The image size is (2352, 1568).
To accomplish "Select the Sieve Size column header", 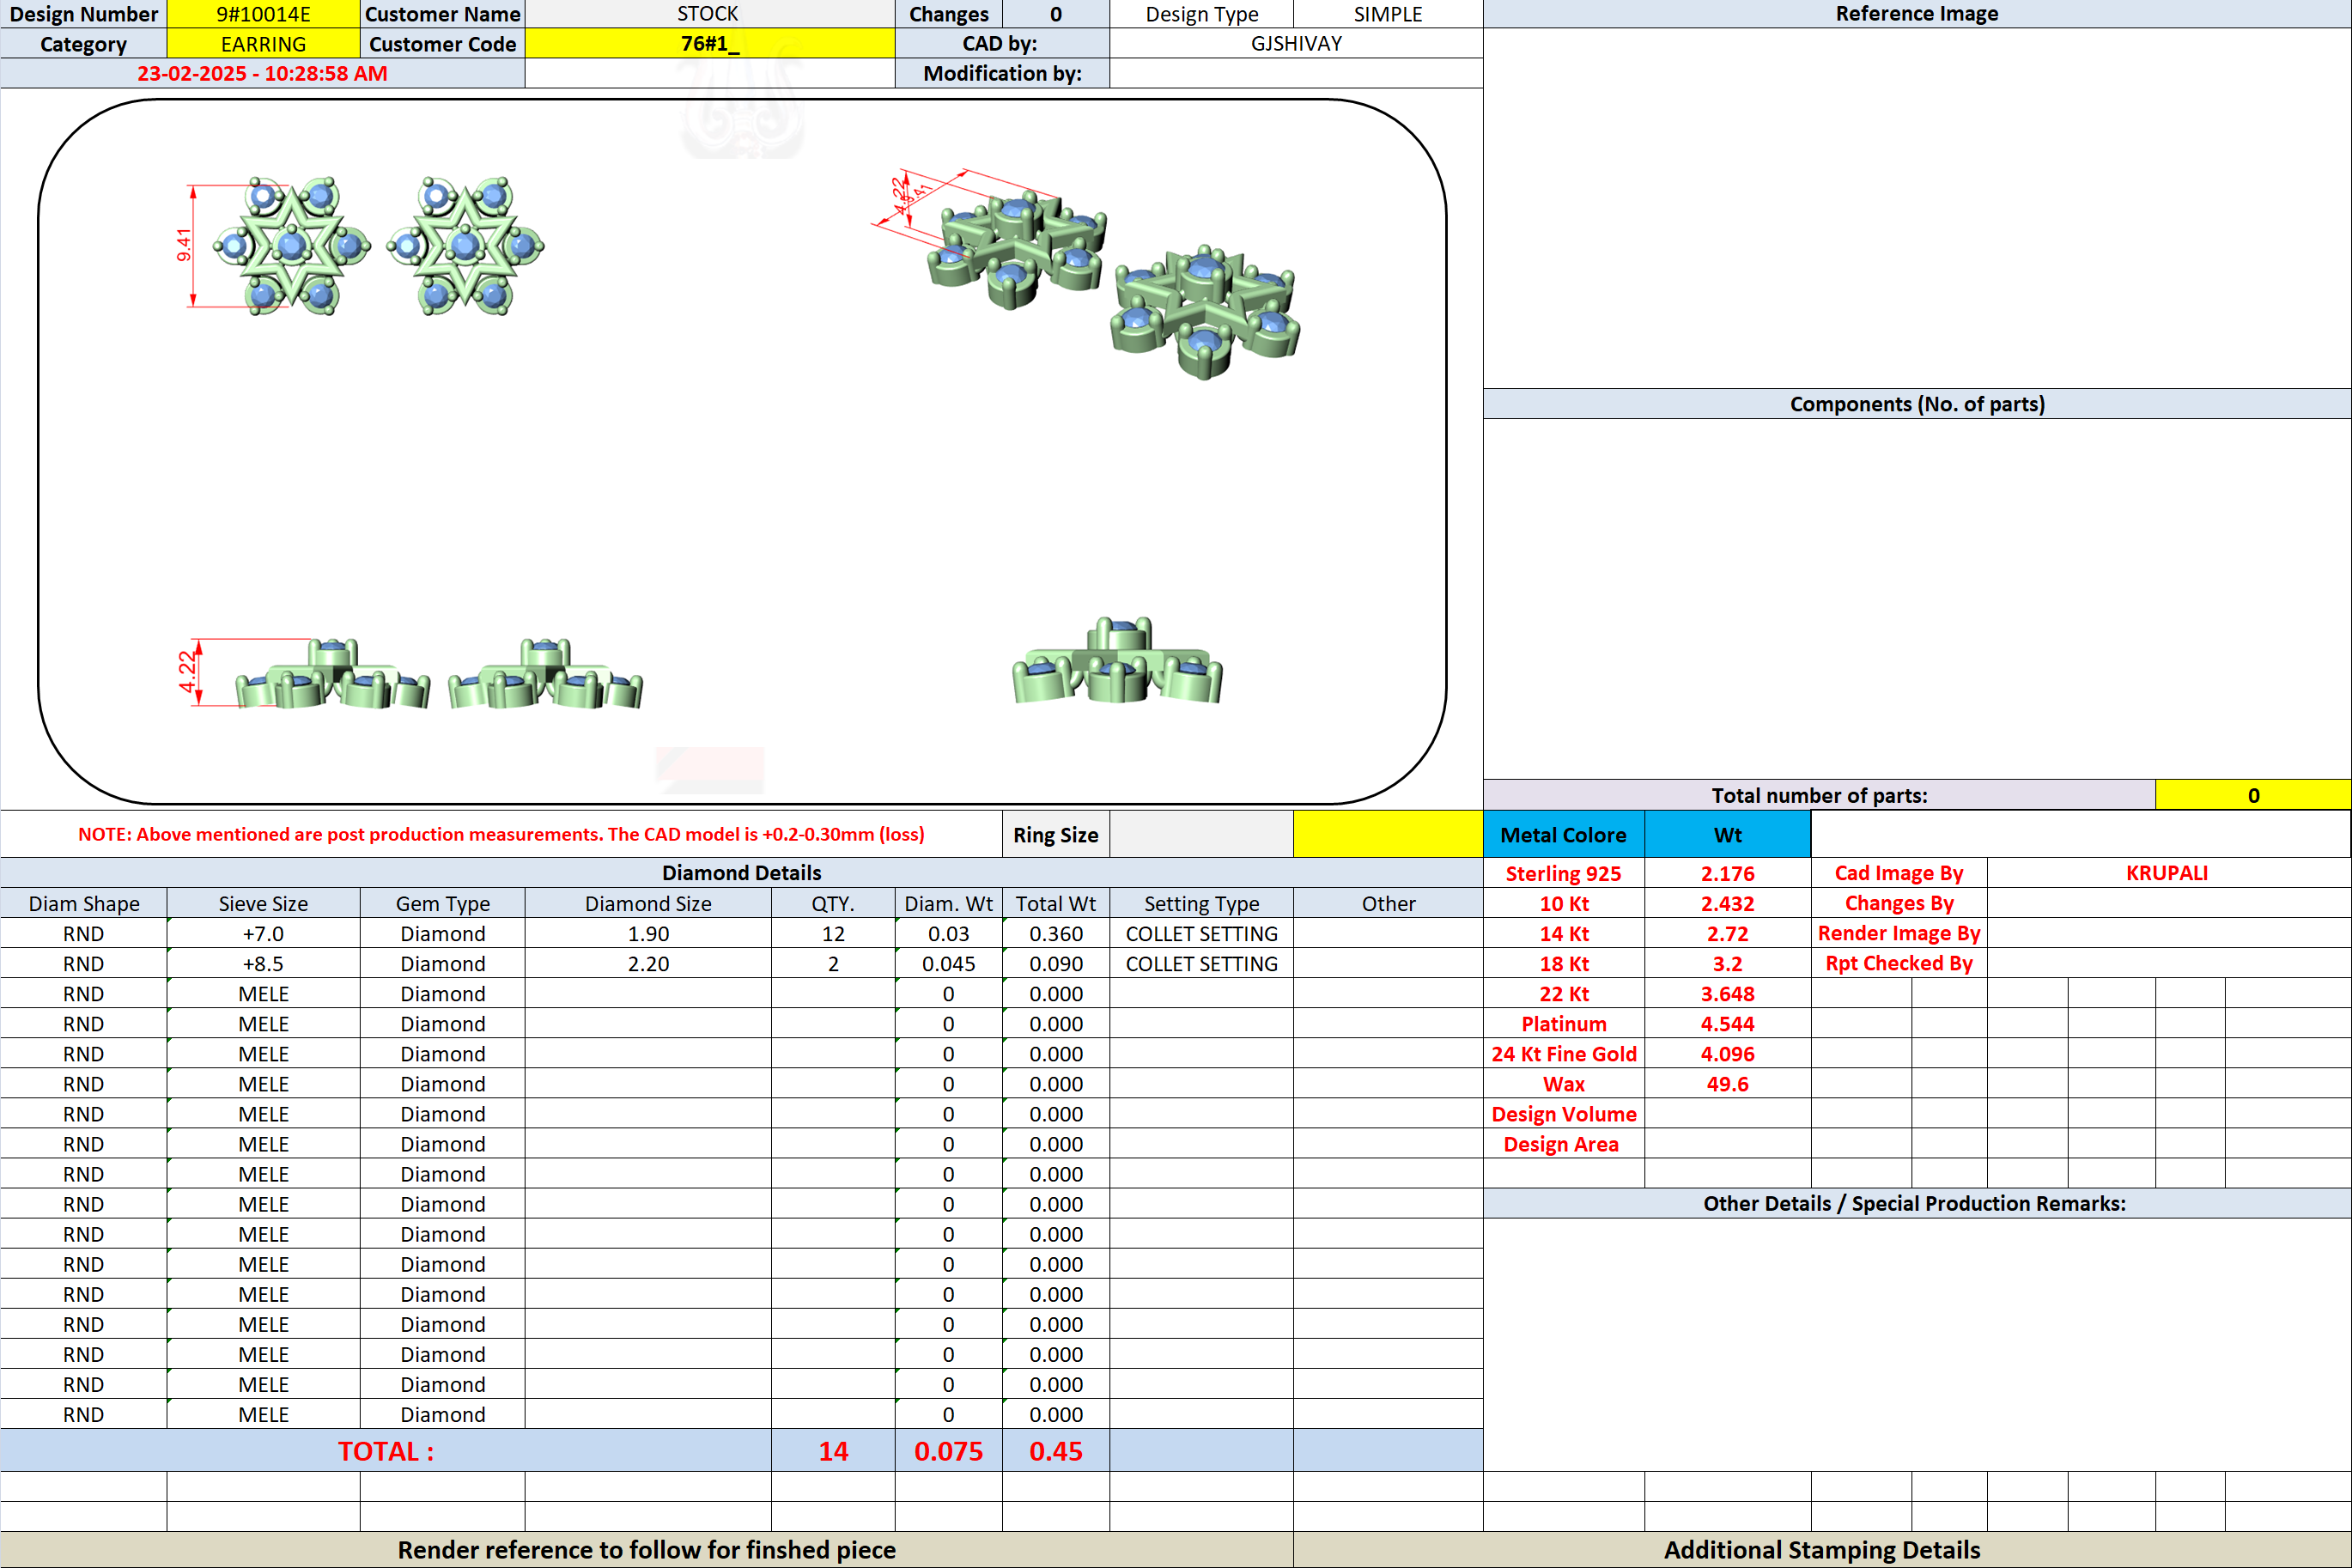I will click(x=263, y=903).
